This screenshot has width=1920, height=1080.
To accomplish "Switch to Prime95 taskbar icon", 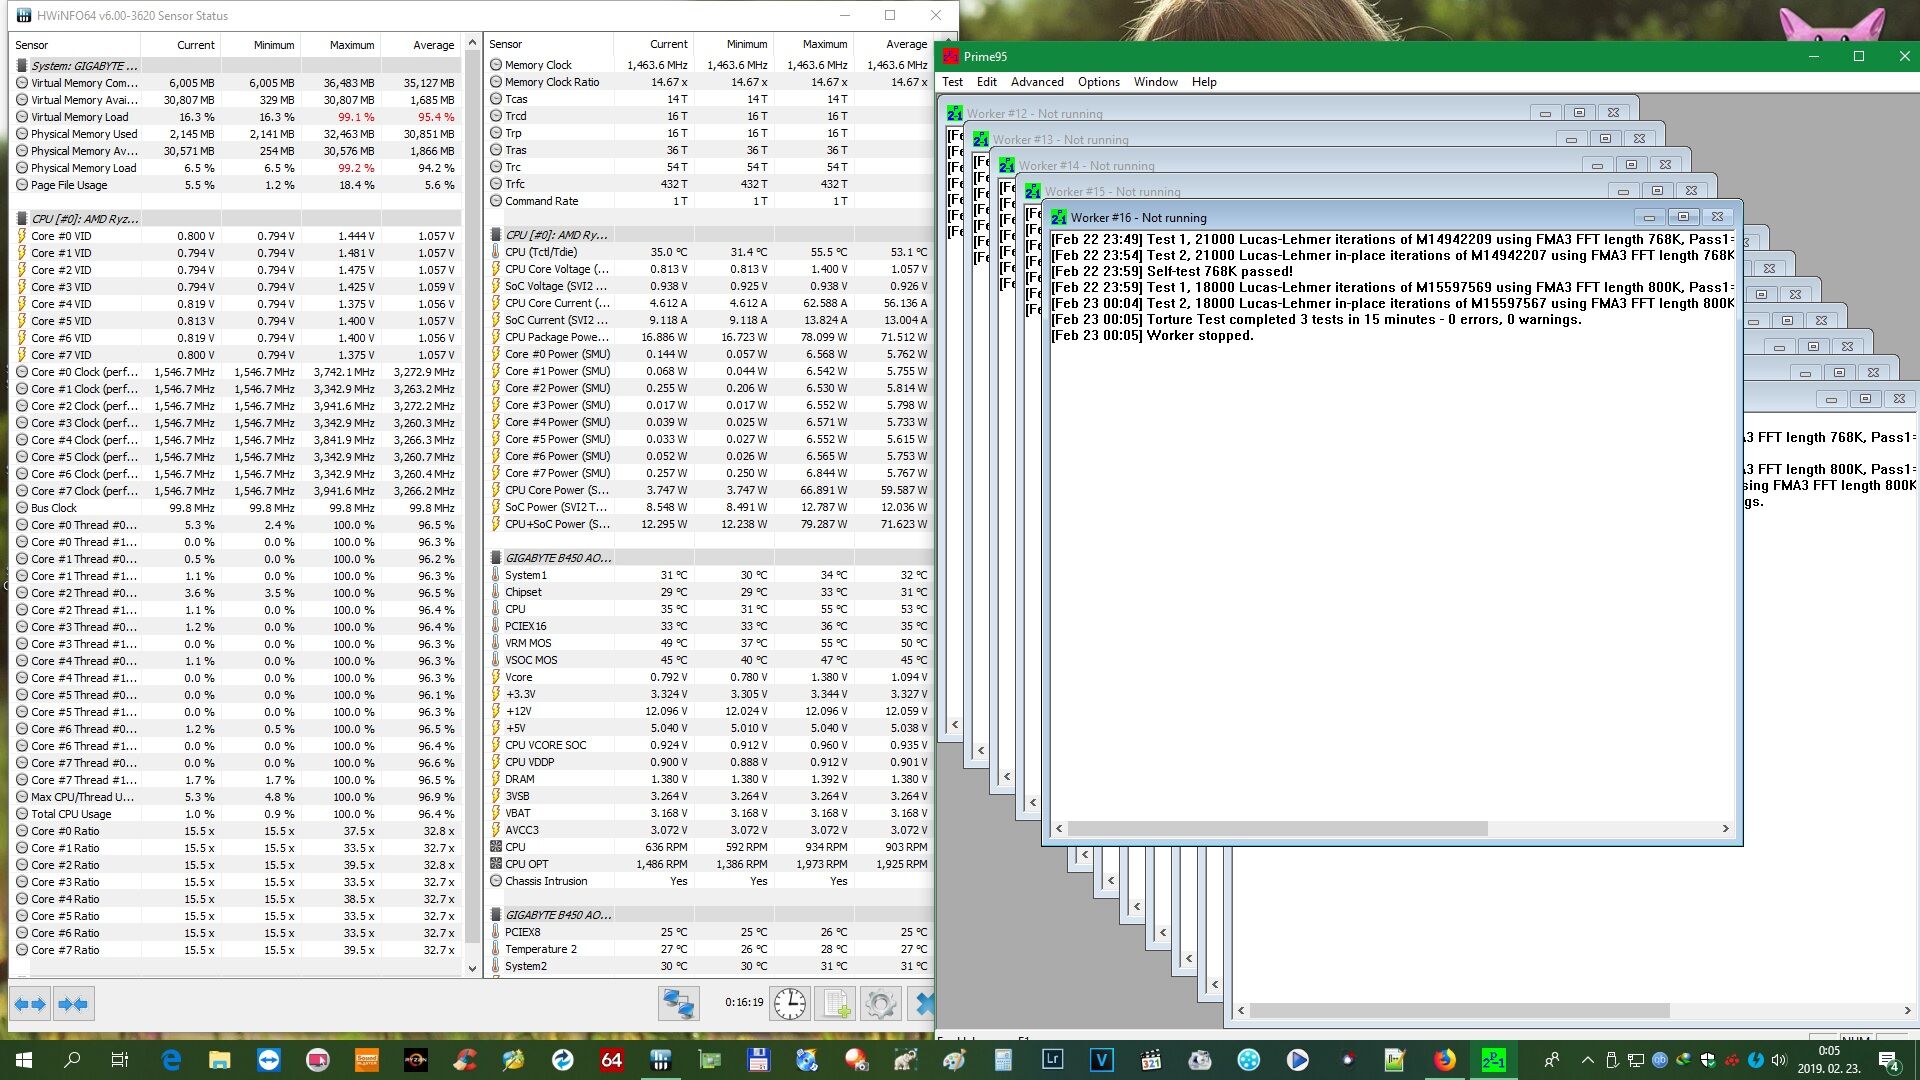I will (1493, 1060).
